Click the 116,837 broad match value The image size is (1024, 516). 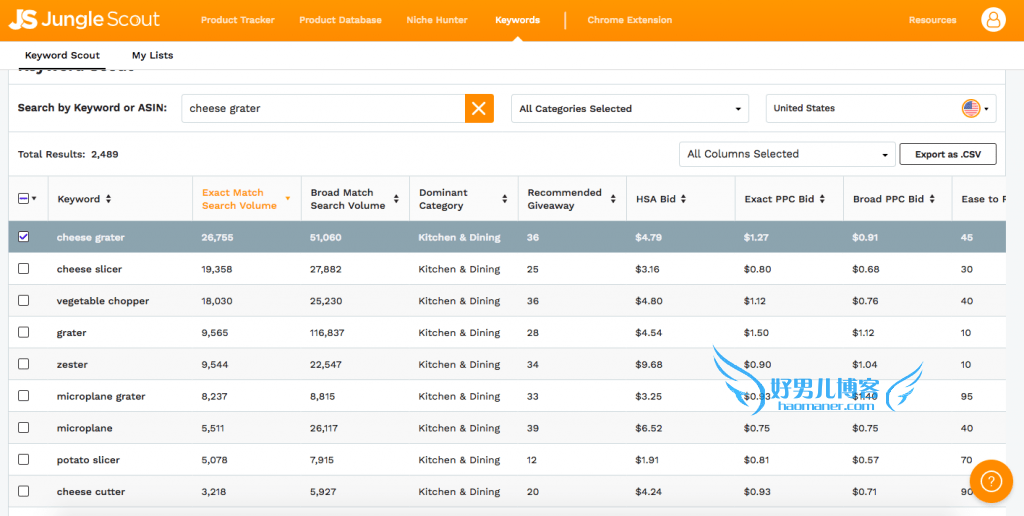[327, 333]
